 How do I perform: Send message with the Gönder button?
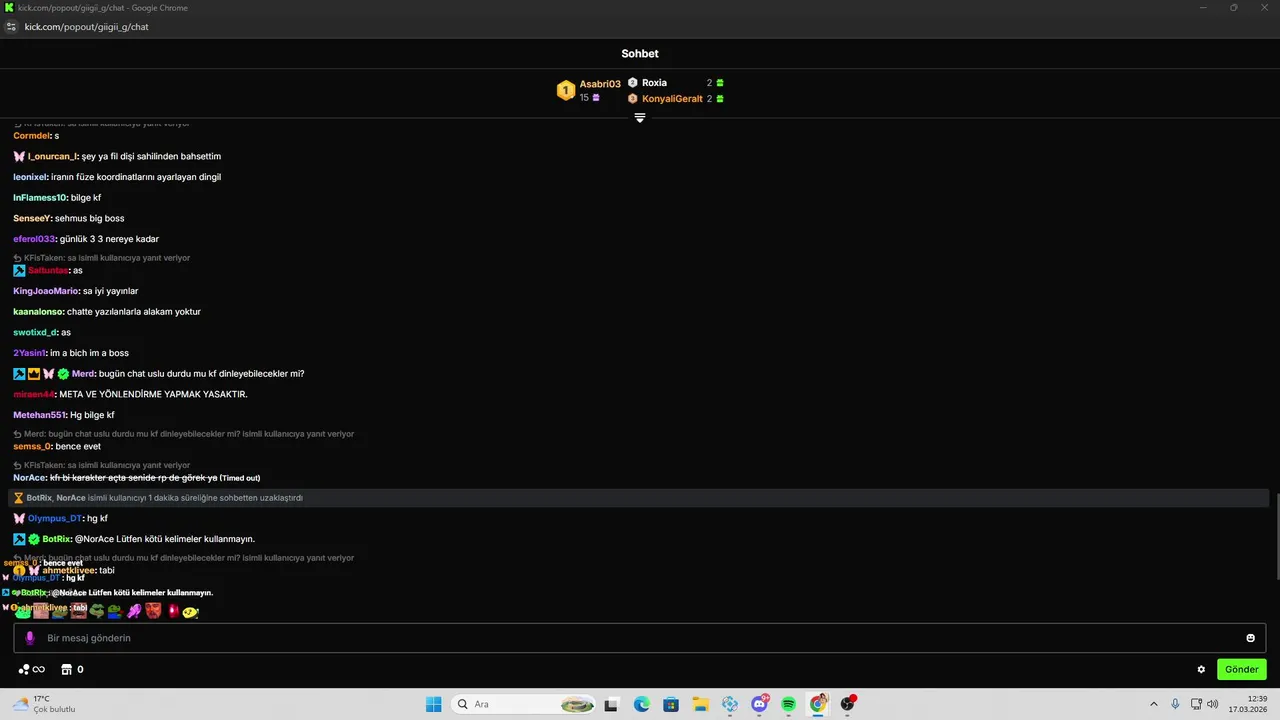click(x=1241, y=669)
